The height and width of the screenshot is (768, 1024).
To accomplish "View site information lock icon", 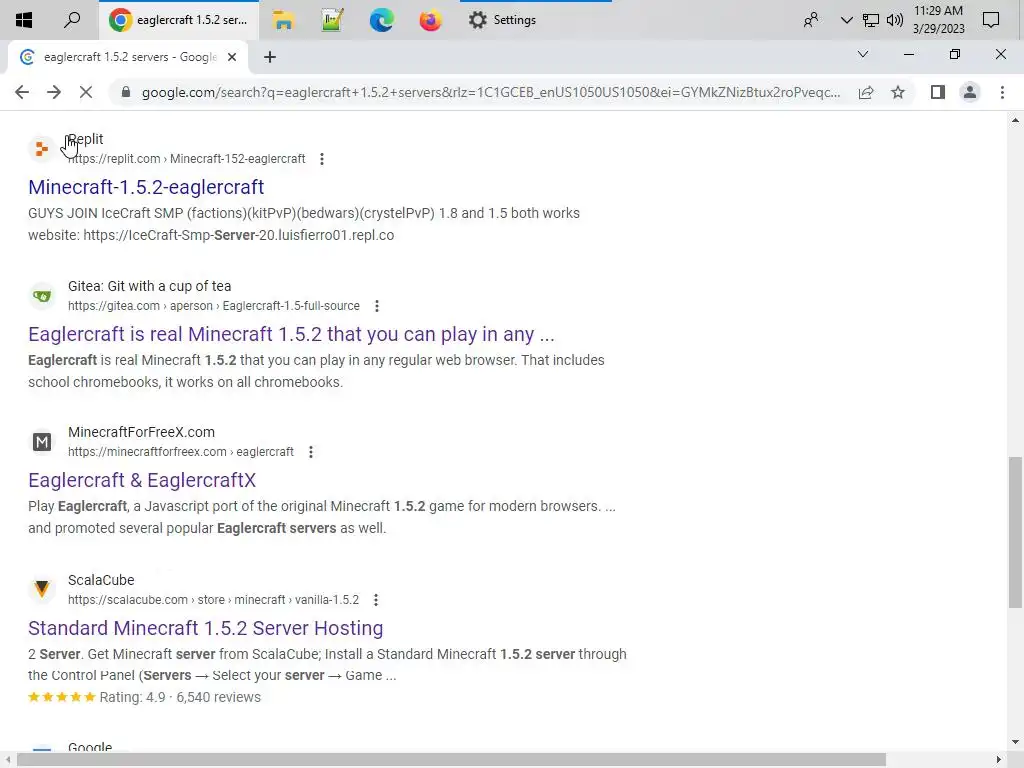I will 126,92.
